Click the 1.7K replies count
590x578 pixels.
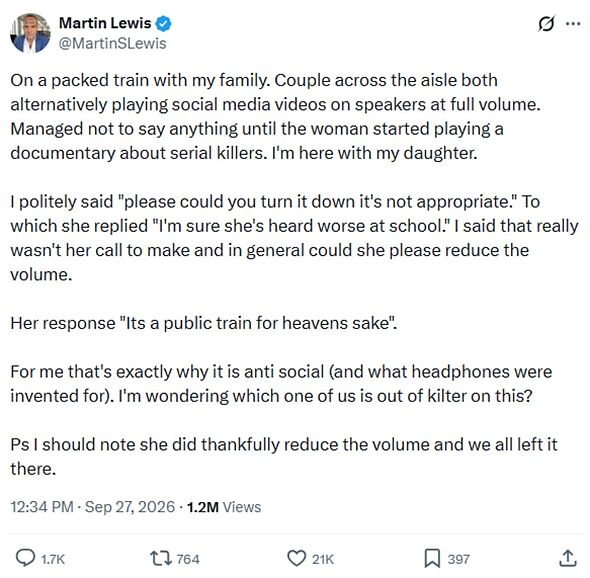tap(53, 559)
